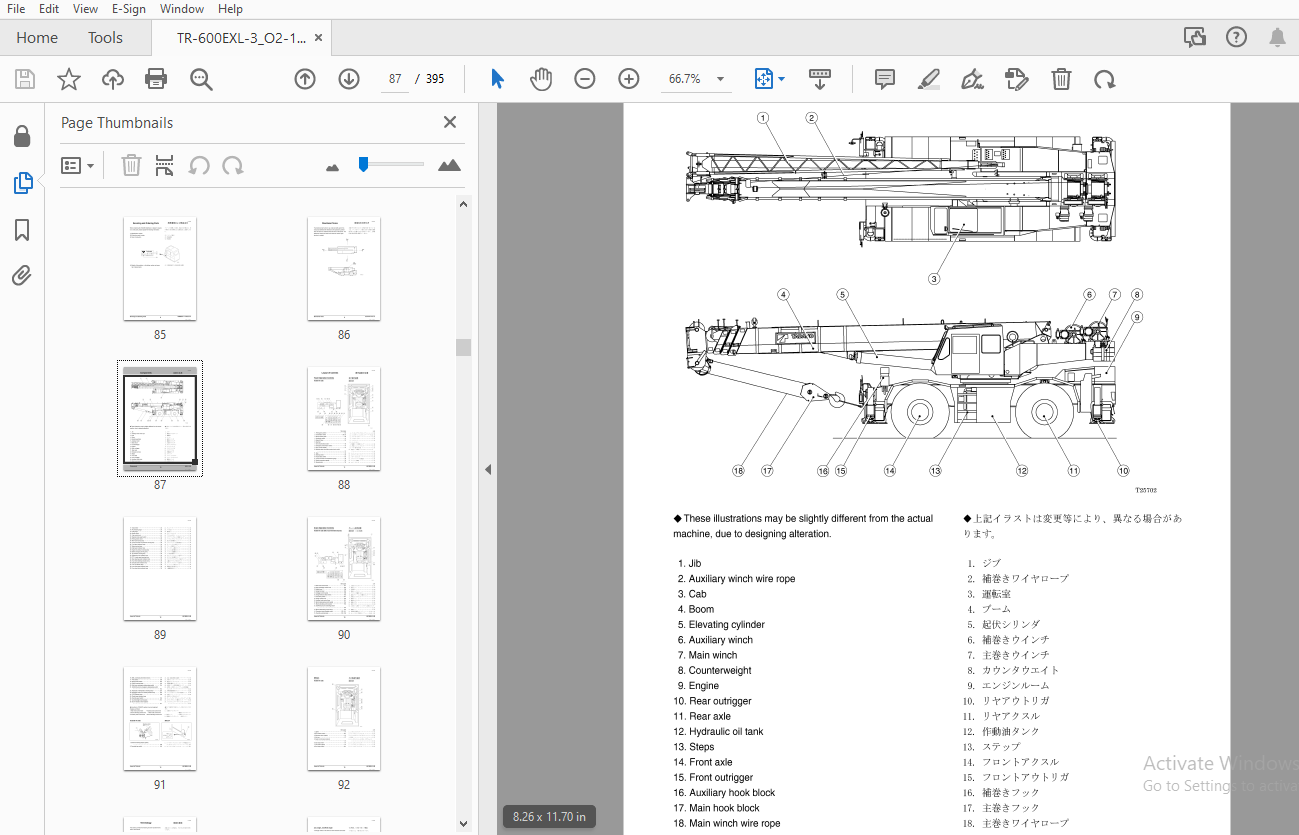Click the edit PDF stamp icon
The width and height of the screenshot is (1299, 835).
tap(1017, 79)
